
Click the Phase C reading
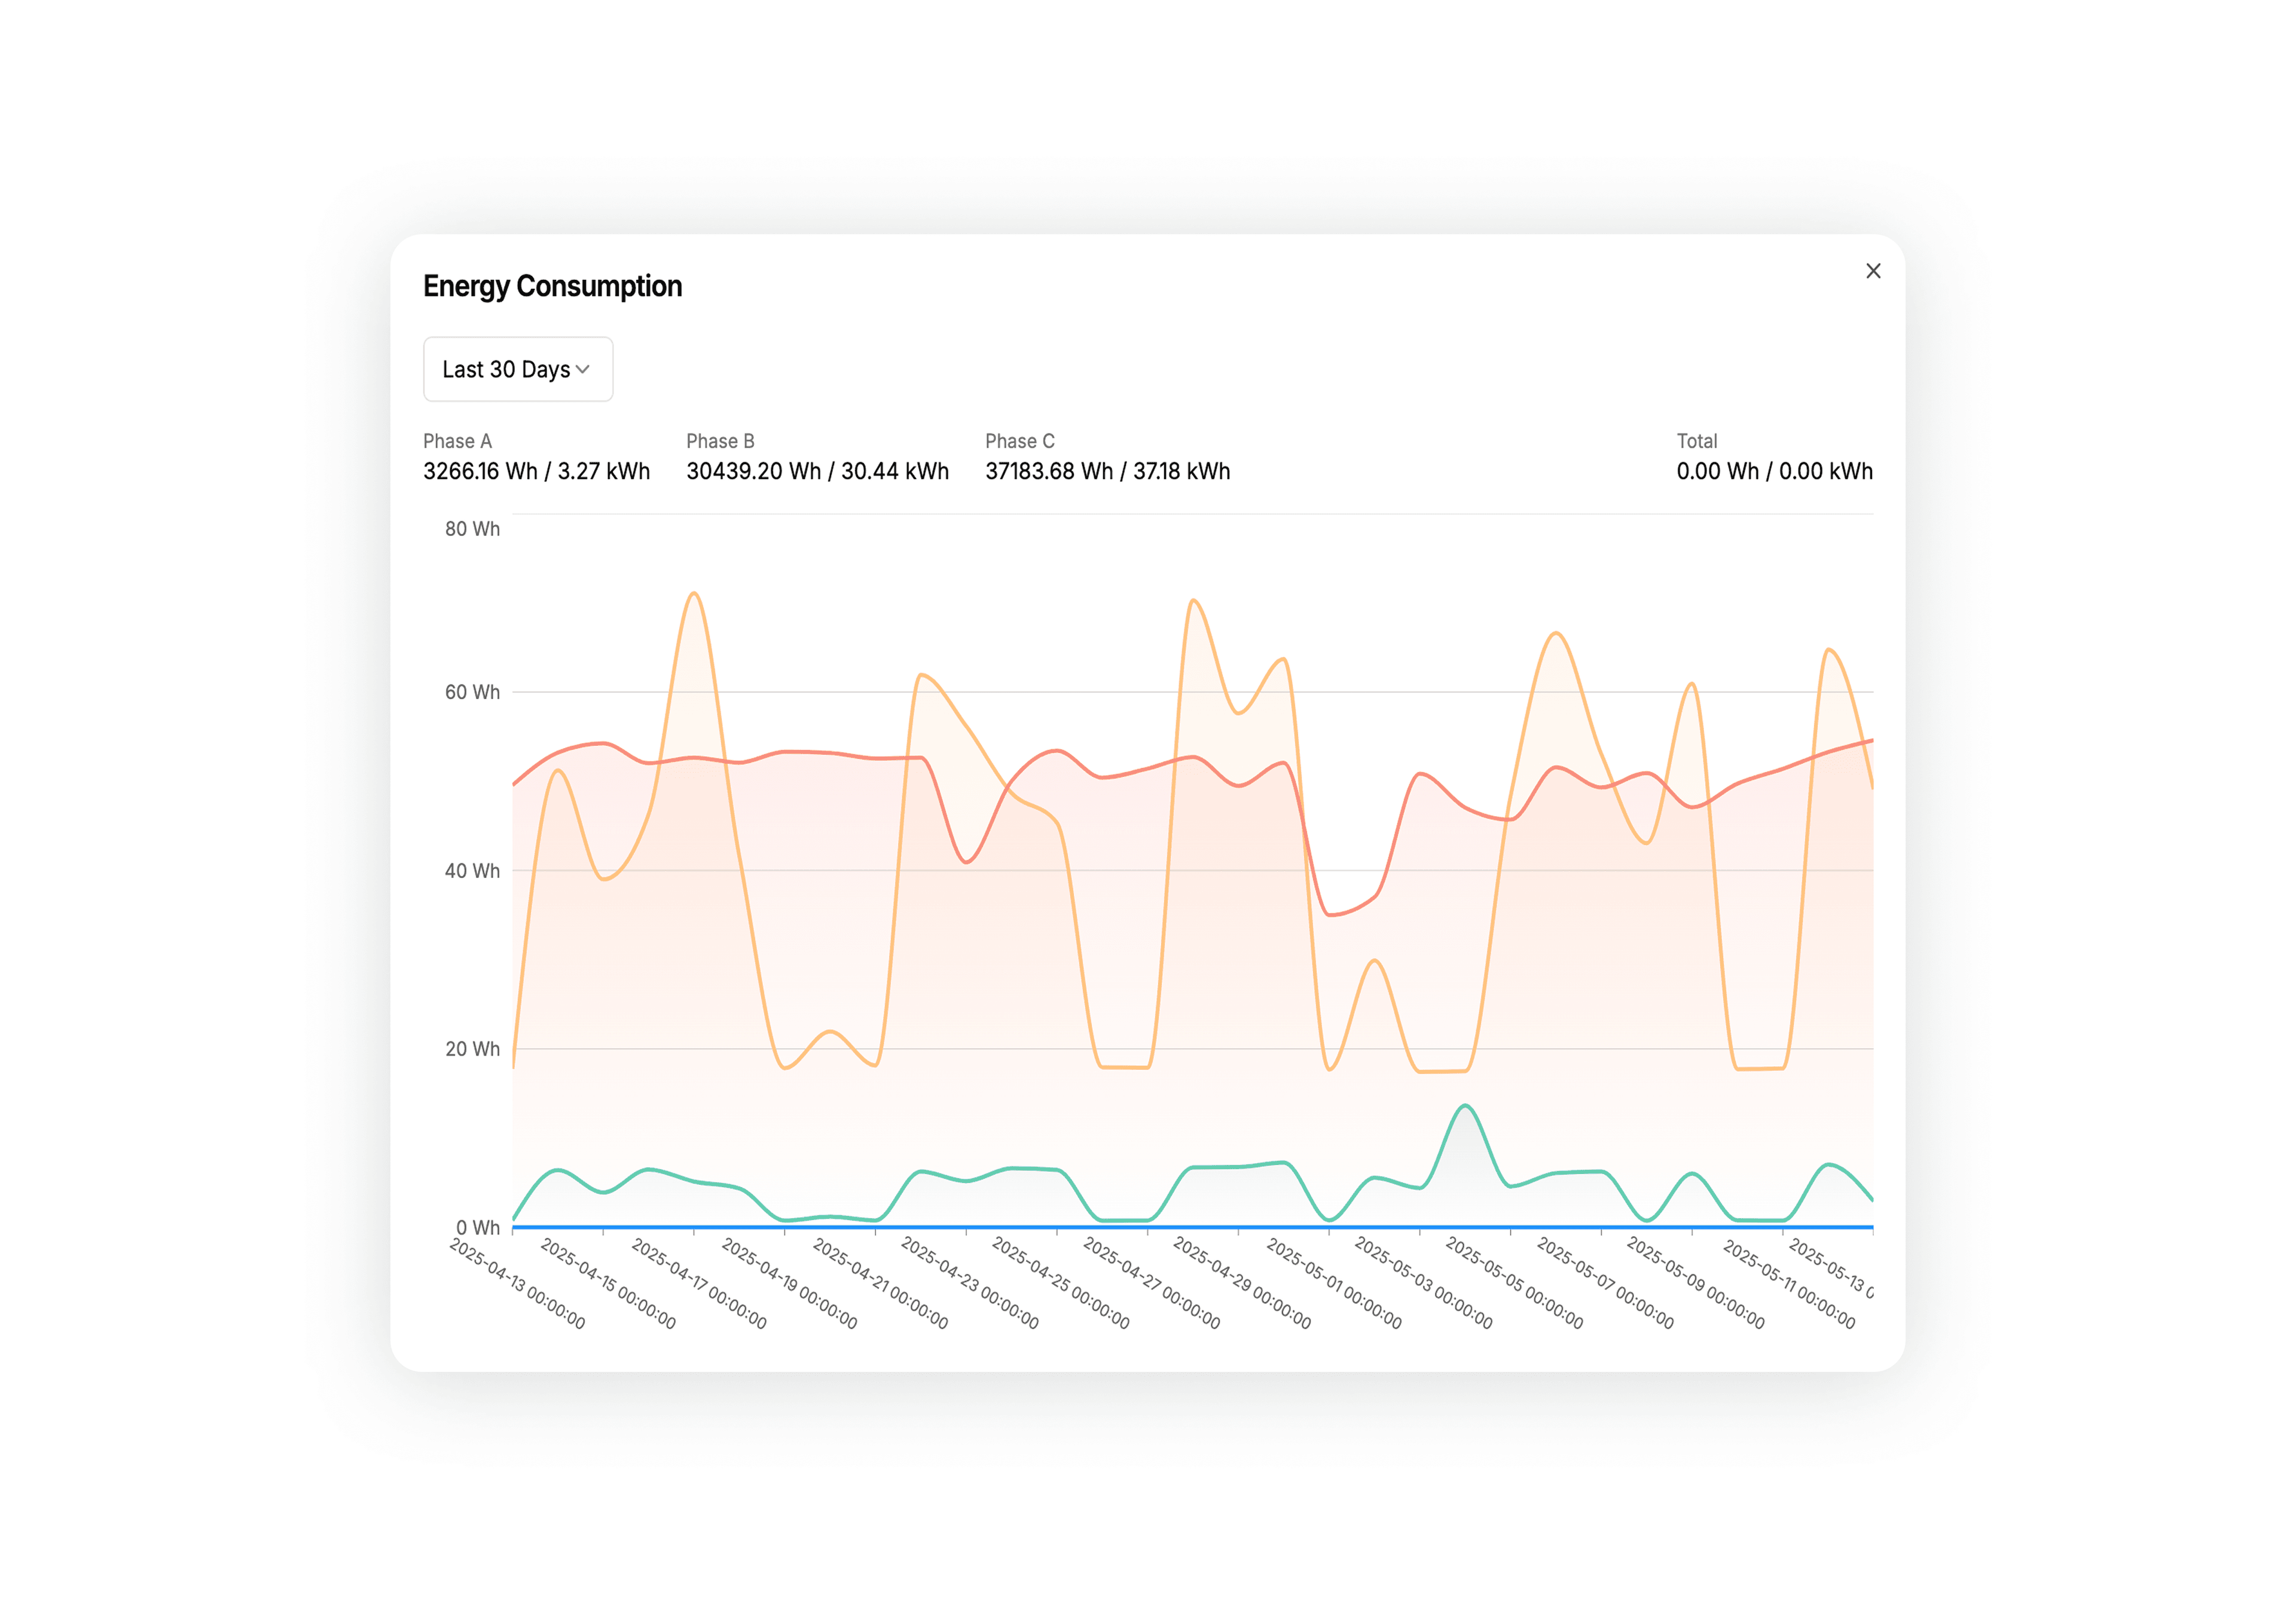[x=1107, y=471]
